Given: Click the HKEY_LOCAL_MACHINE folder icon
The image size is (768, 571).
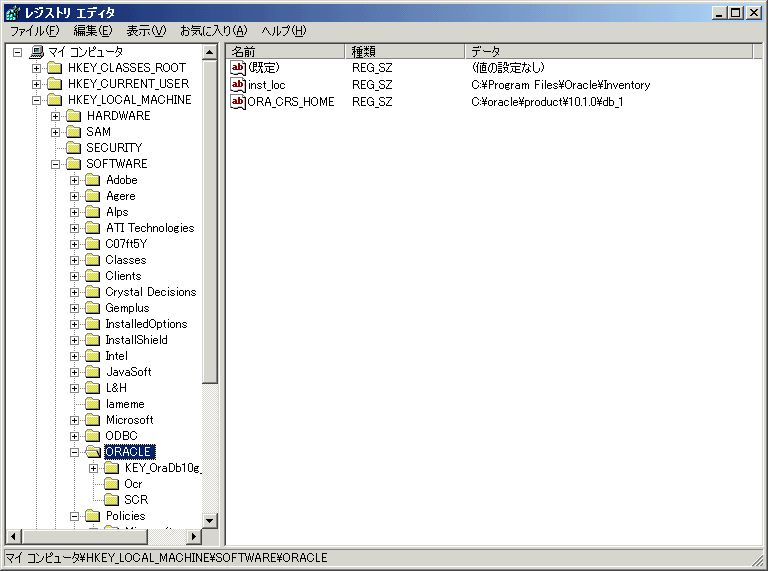Looking at the screenshot, I should (x=54, y=100).
